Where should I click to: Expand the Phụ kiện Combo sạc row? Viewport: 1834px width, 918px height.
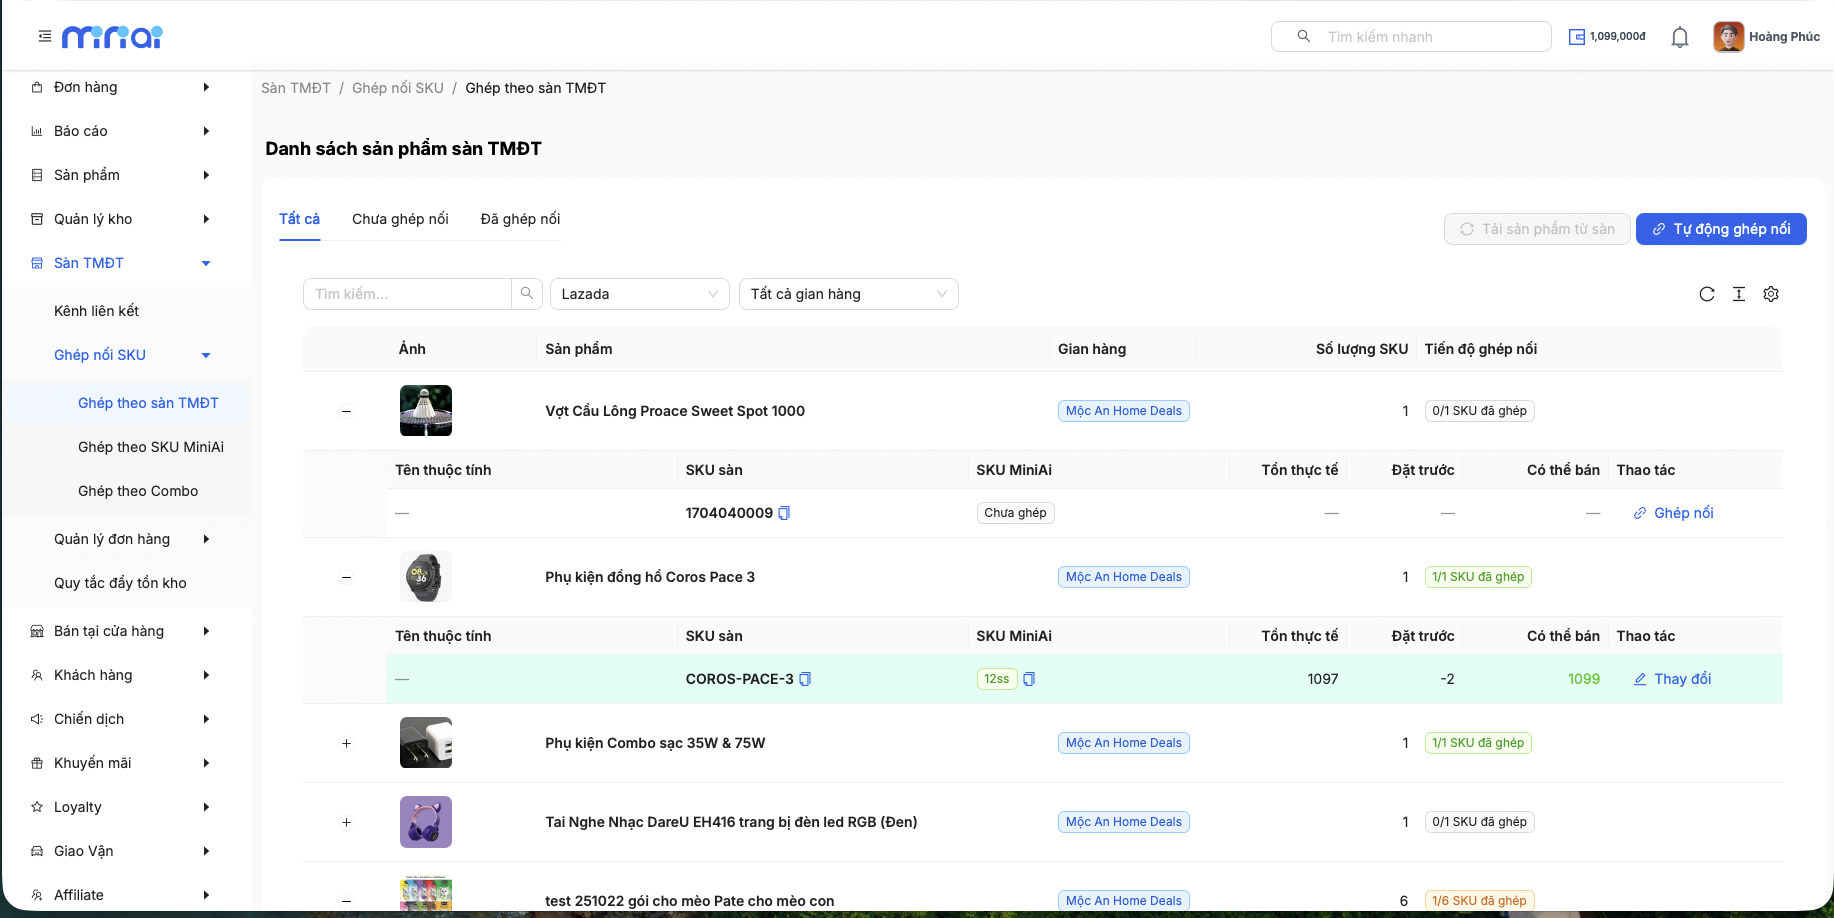pyautogui.click(x=347, y=743)
